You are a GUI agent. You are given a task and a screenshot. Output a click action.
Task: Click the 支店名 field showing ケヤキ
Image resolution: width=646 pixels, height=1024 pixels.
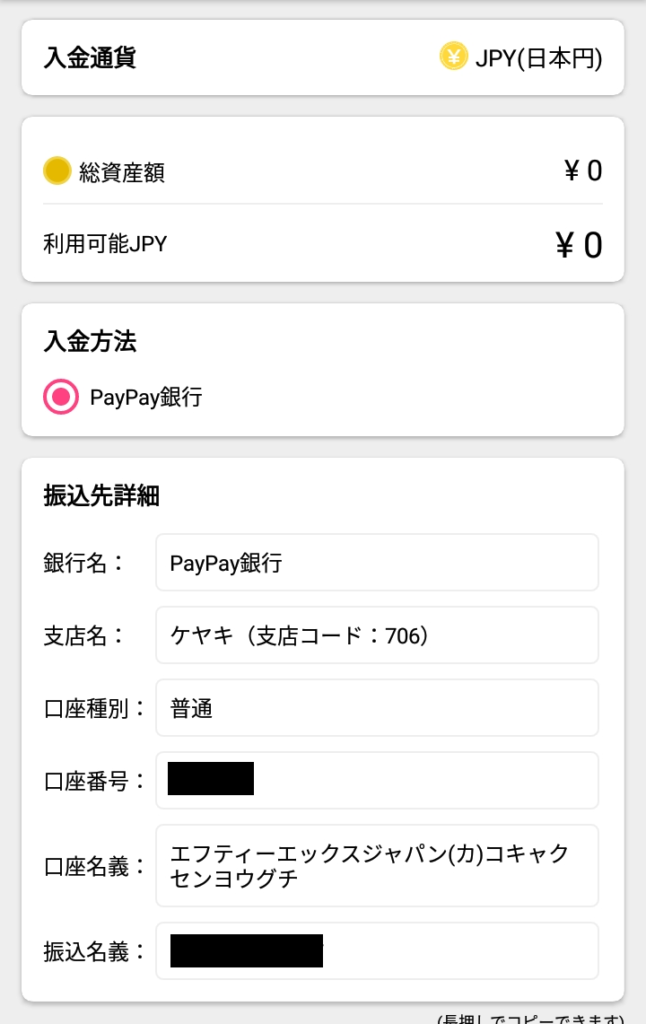(x=376, y=635)
